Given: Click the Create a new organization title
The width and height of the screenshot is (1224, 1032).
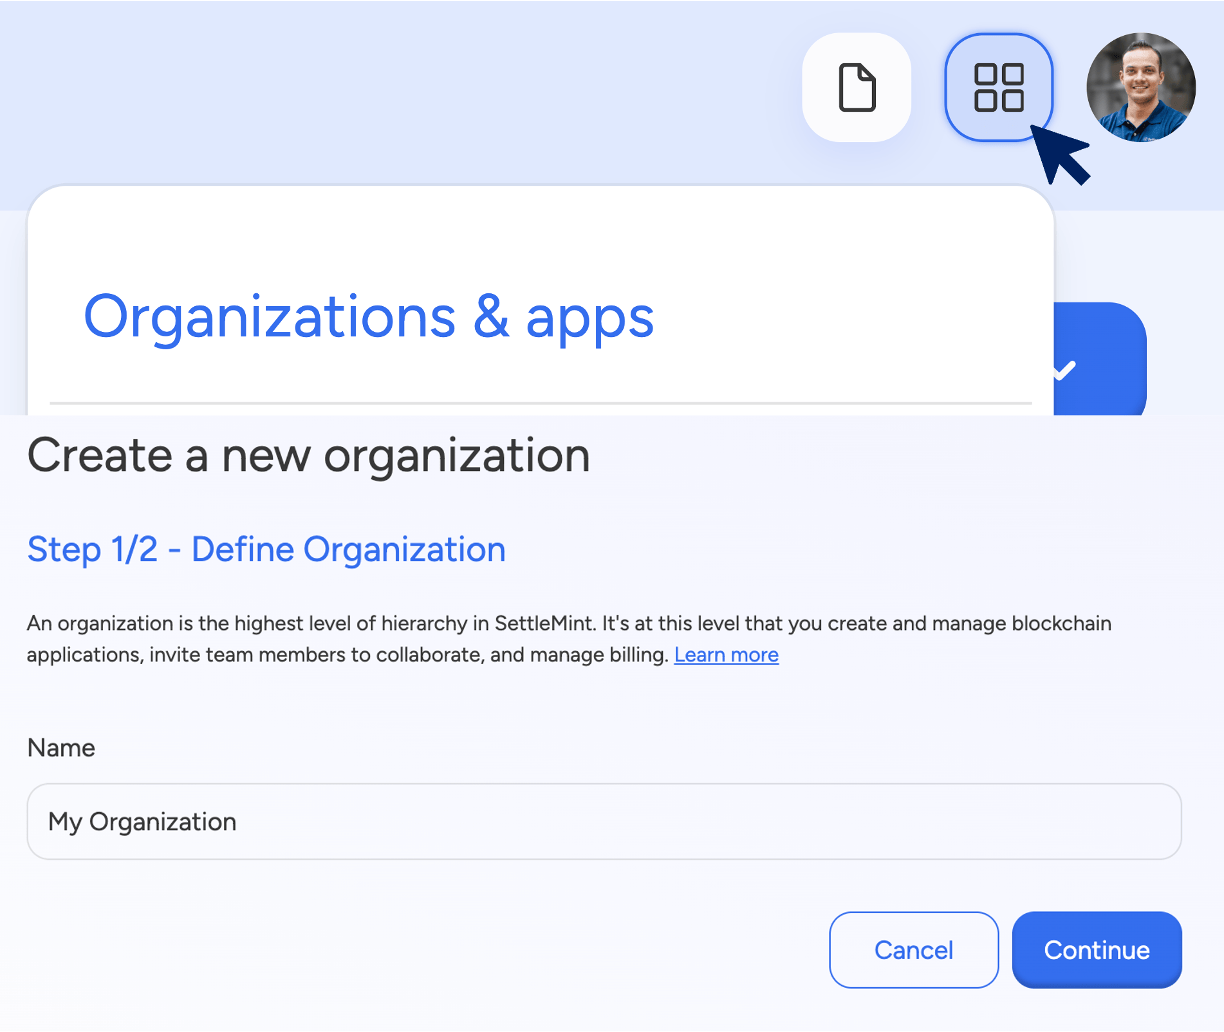Looking at the screenshot, I should pyautogui.click(x=308, y=456).
